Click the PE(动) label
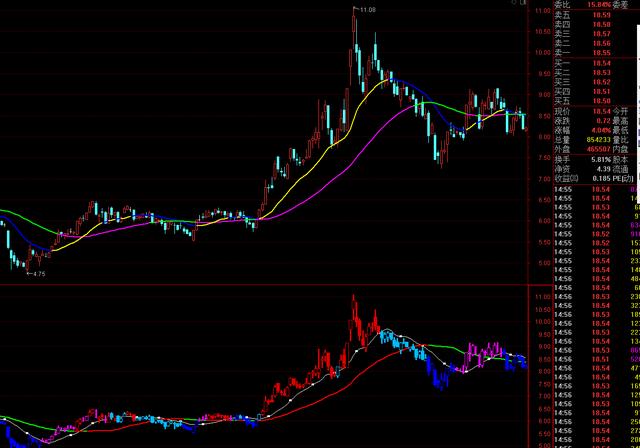Viewport: 640px width, 448px height. pos(623,178)
